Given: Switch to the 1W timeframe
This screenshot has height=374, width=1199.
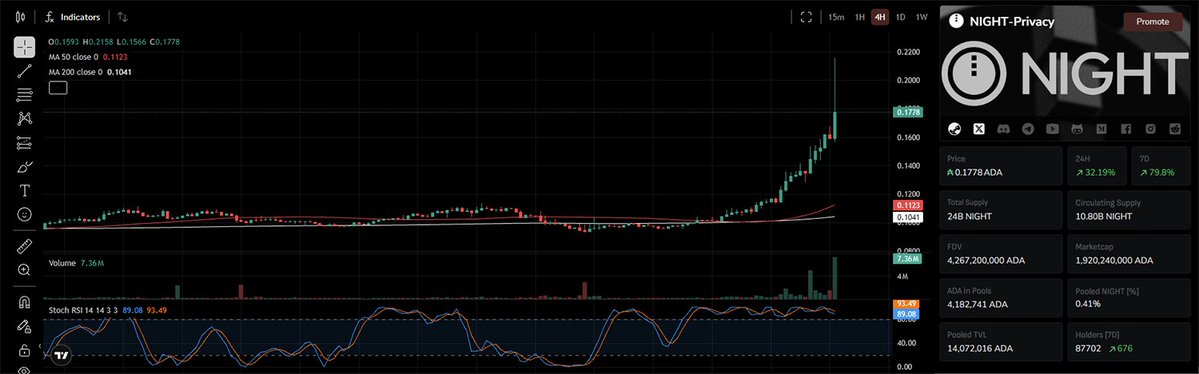Looking at the screenshot, I should click(x=922, y=17).
